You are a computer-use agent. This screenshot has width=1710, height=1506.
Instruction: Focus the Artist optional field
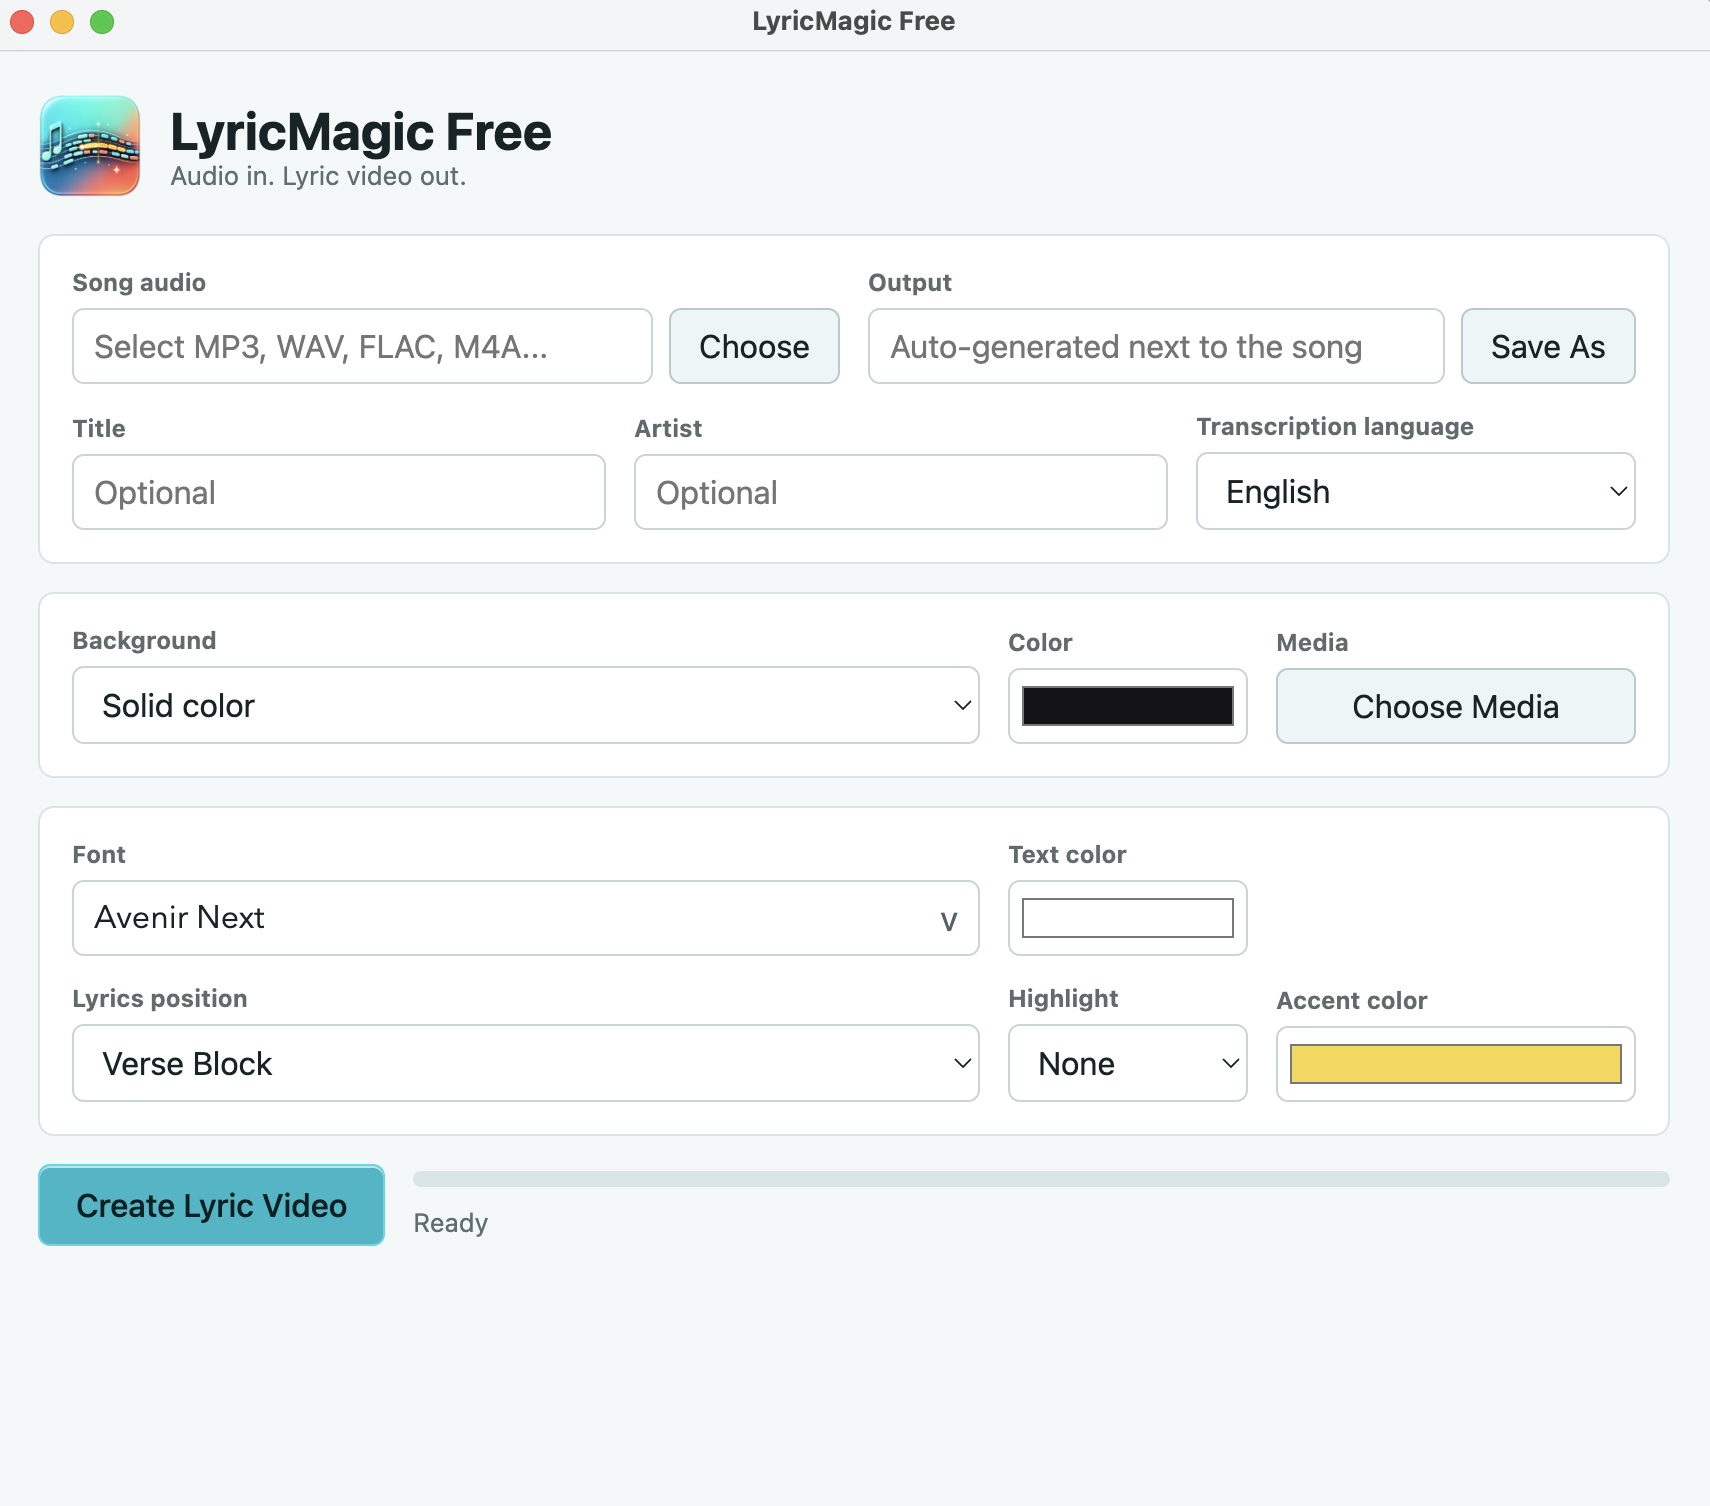(x=901, y=492)
